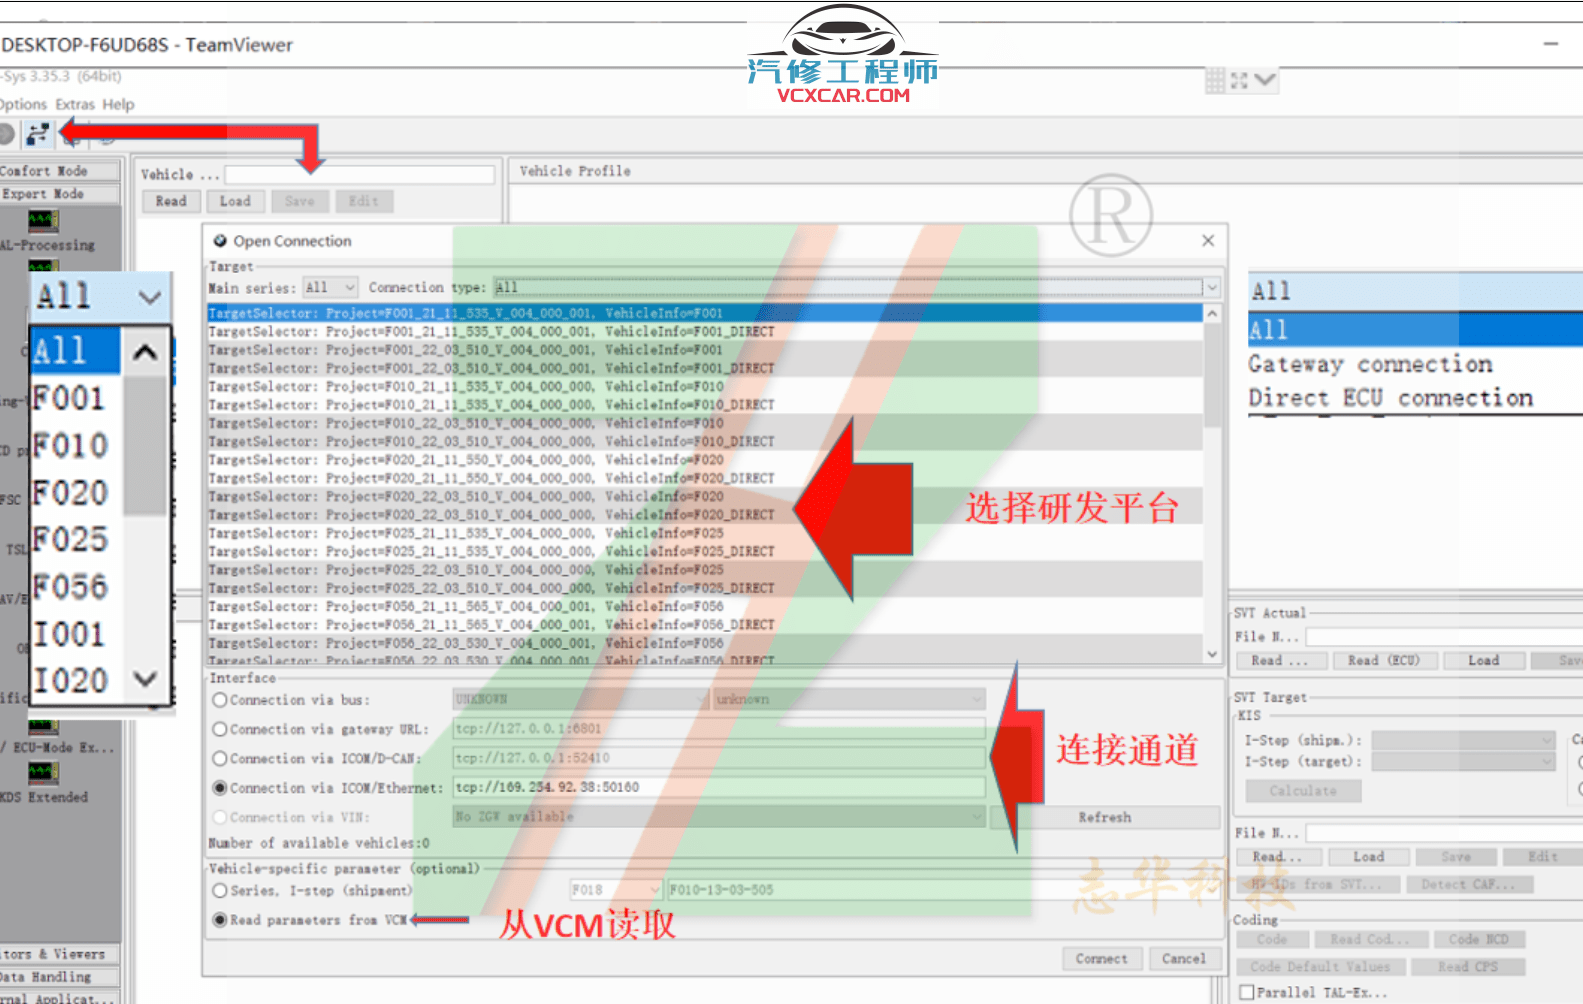Select Connection via VIN radio button
Viewport: 1583px width, 1004px height.
(220, 817)
